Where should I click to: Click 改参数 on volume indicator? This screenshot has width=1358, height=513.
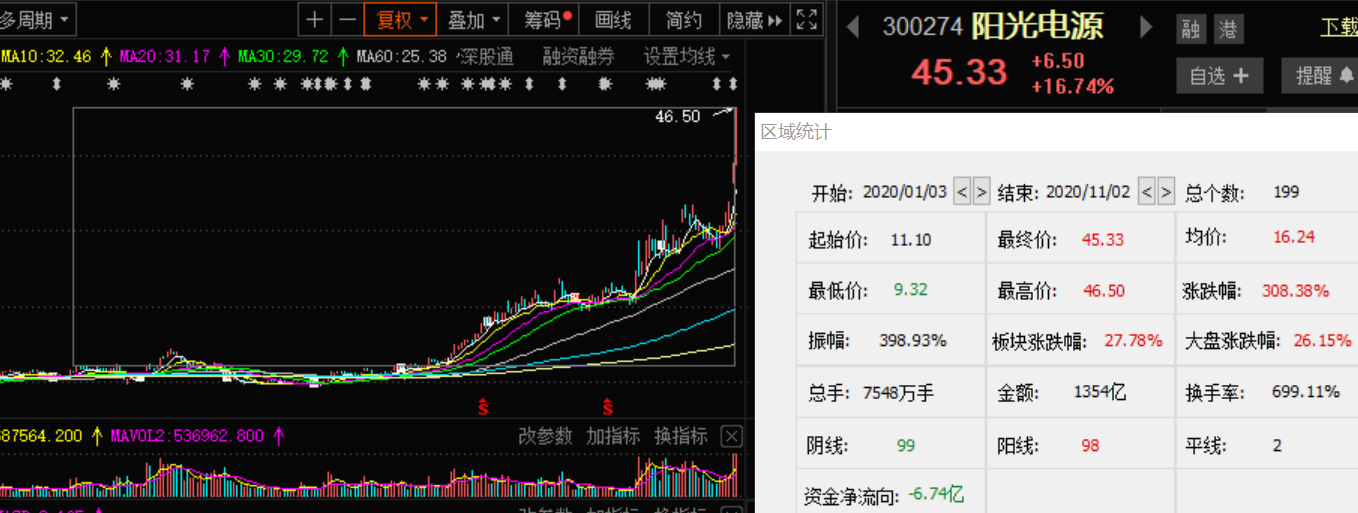tap(545, 436)
